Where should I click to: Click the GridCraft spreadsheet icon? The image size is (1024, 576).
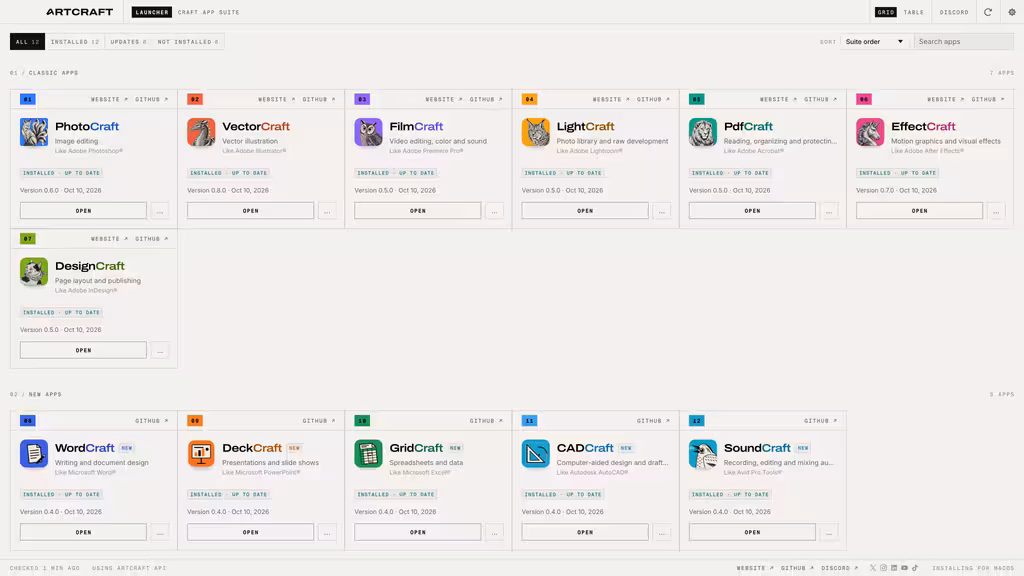click(368, 453)
